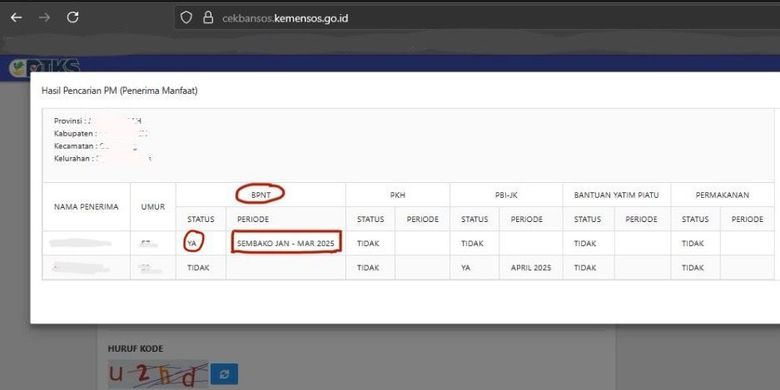This screenshot has width=780, height=390.
Task: Click the captcha code image
Action: click(158, 374)
